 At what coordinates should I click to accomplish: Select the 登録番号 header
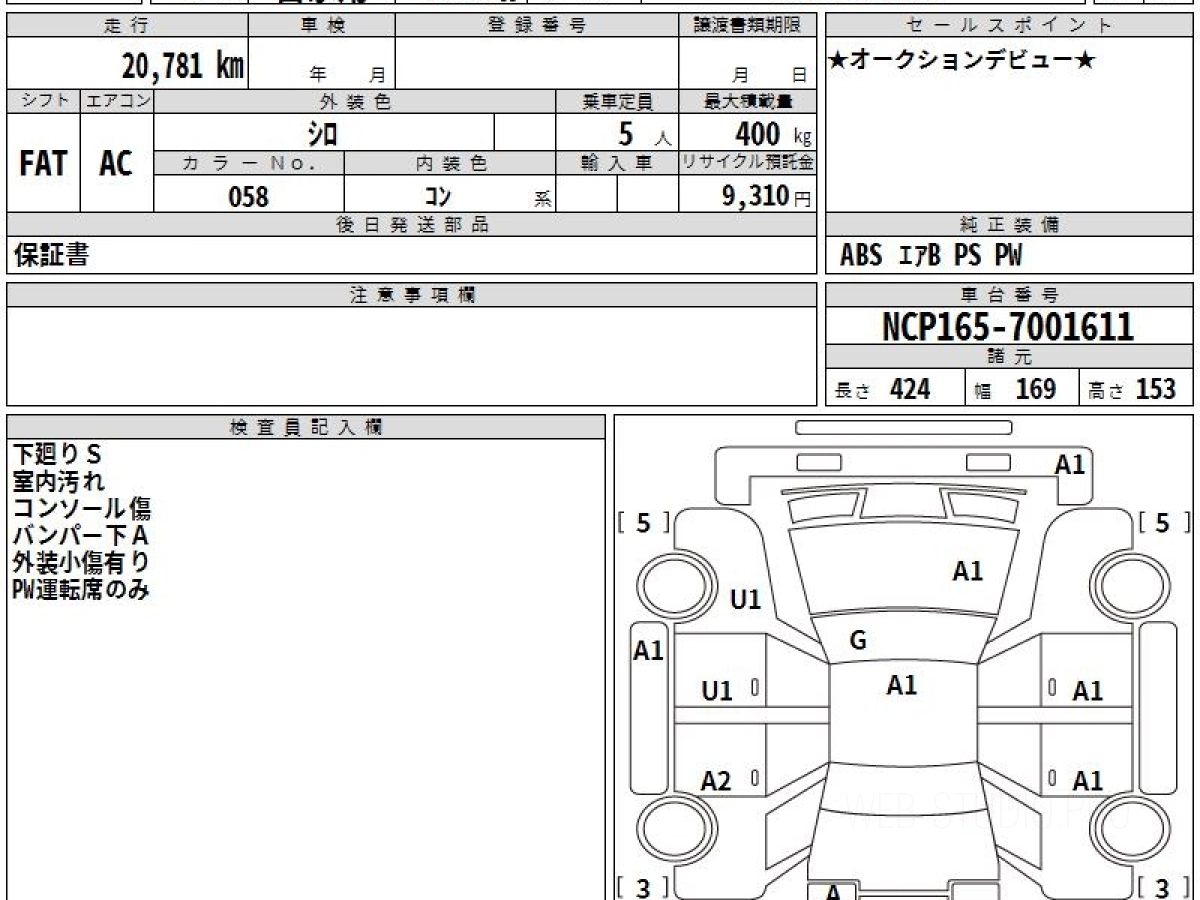(537, 26)
